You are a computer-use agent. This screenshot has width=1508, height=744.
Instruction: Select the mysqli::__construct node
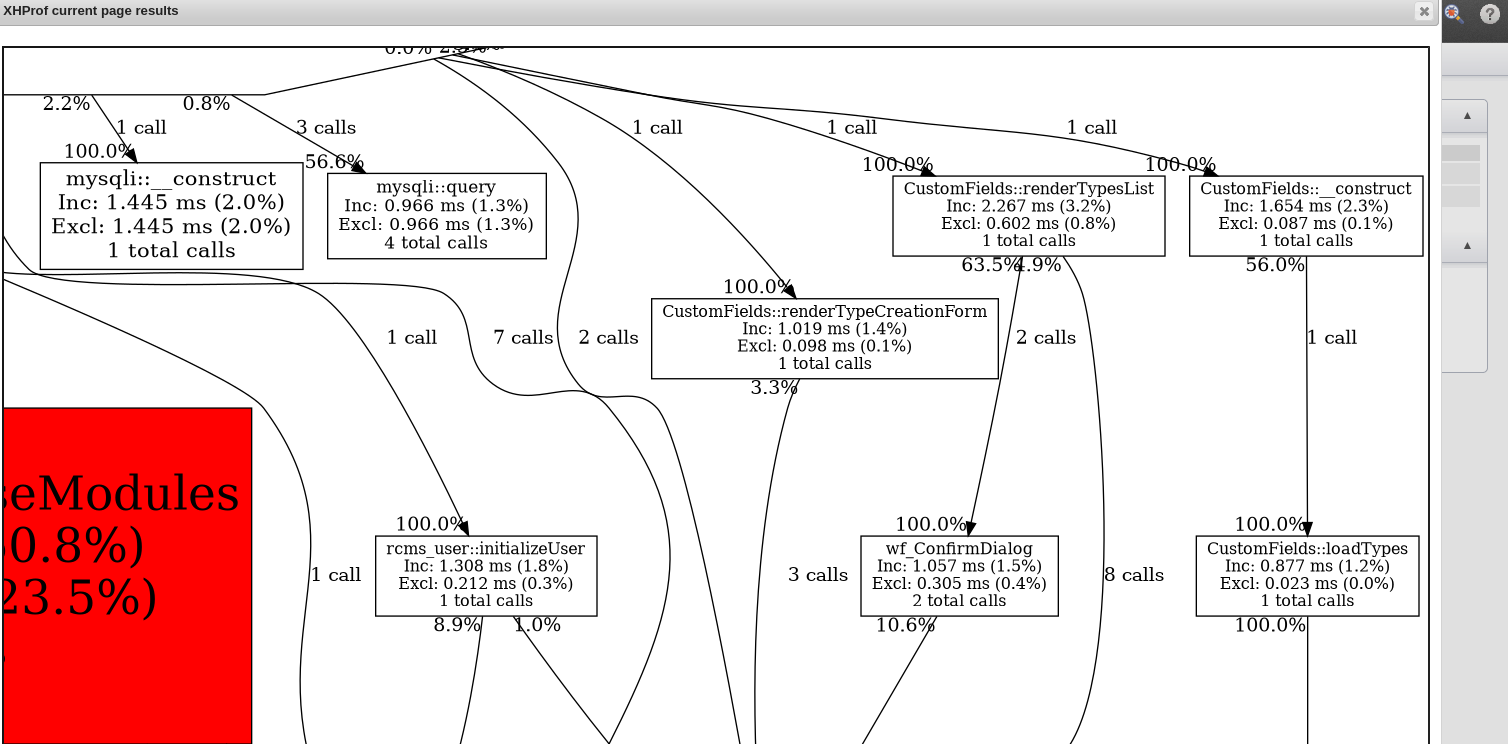(x=171, y=215)
